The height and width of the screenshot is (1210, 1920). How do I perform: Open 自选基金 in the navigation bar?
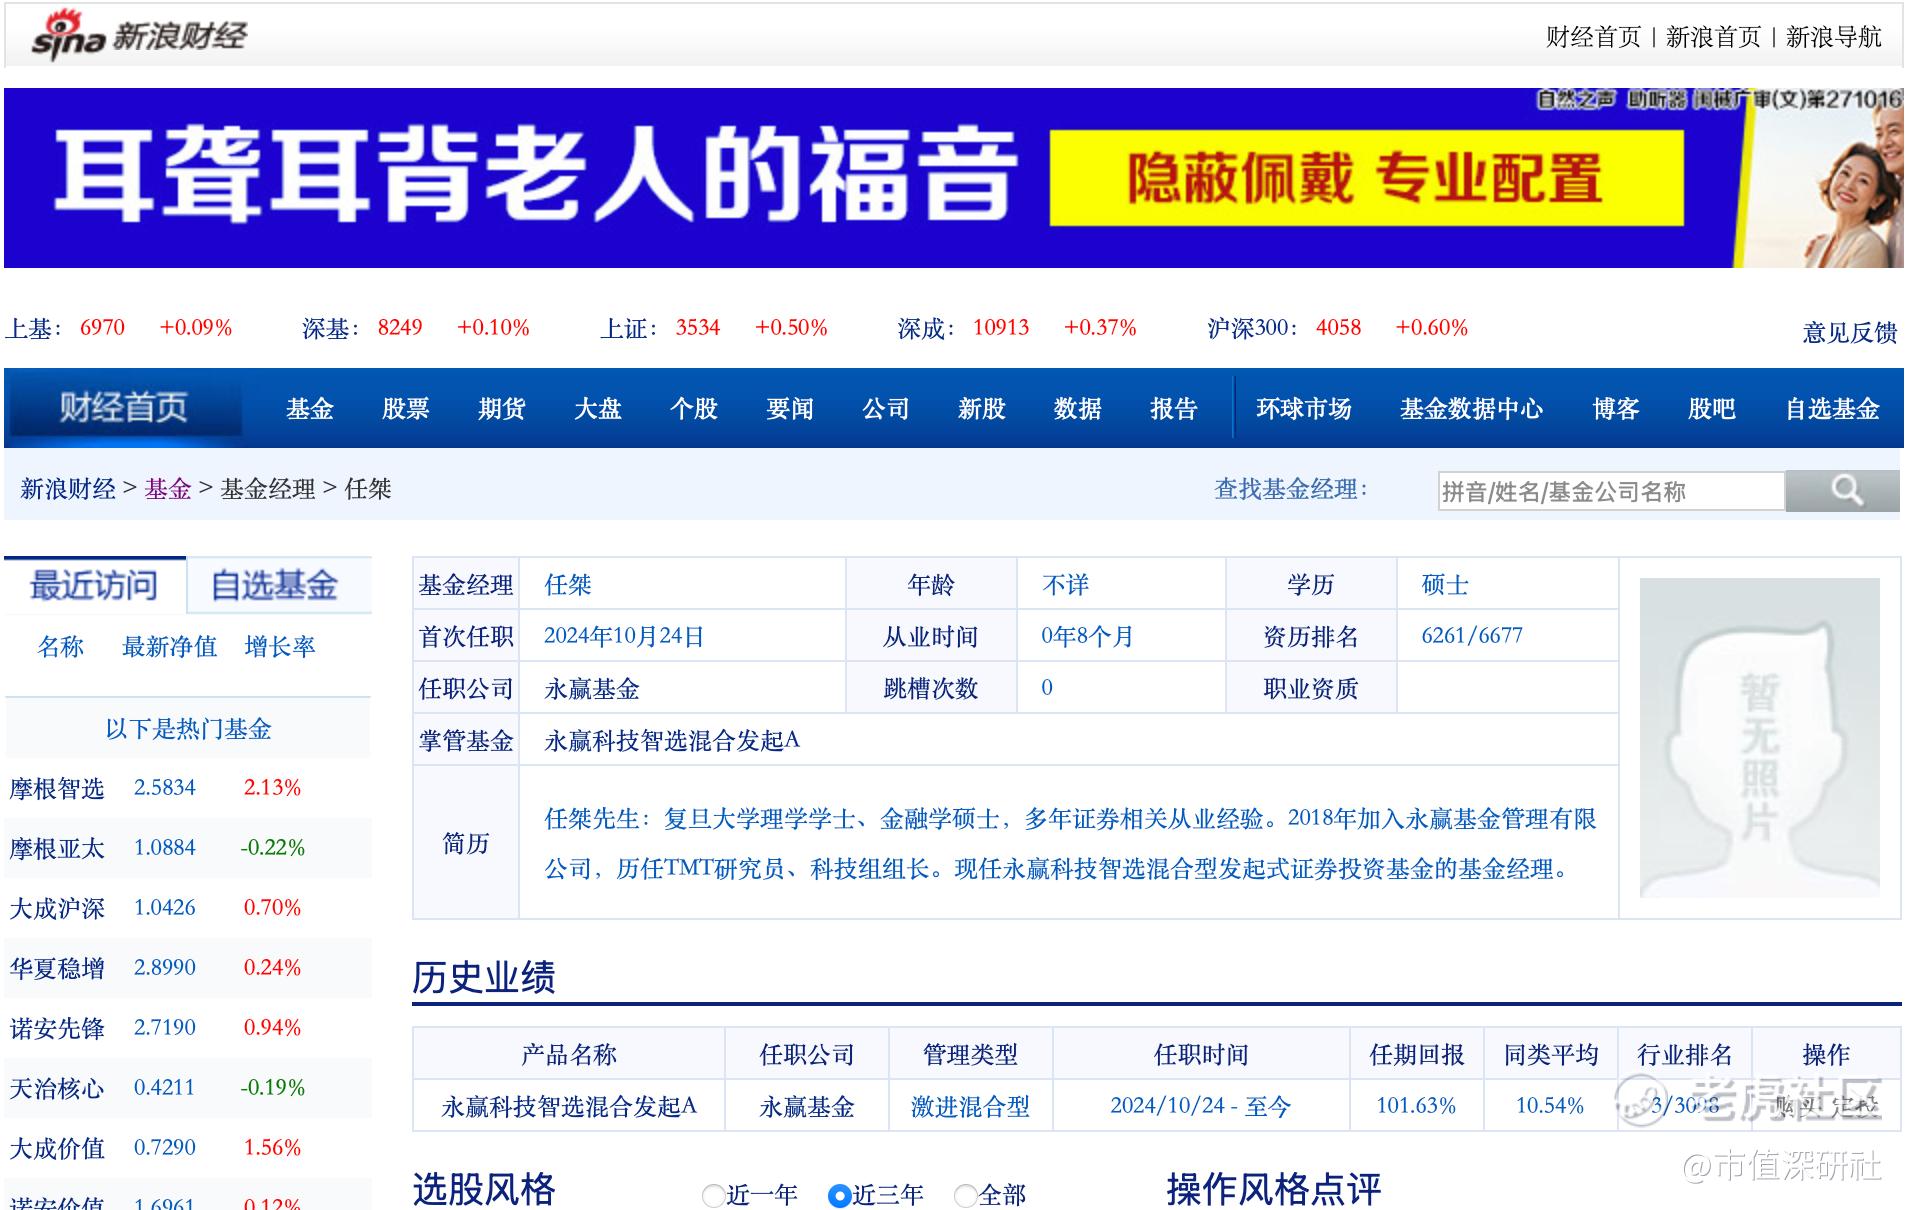tap(1833, 409)
